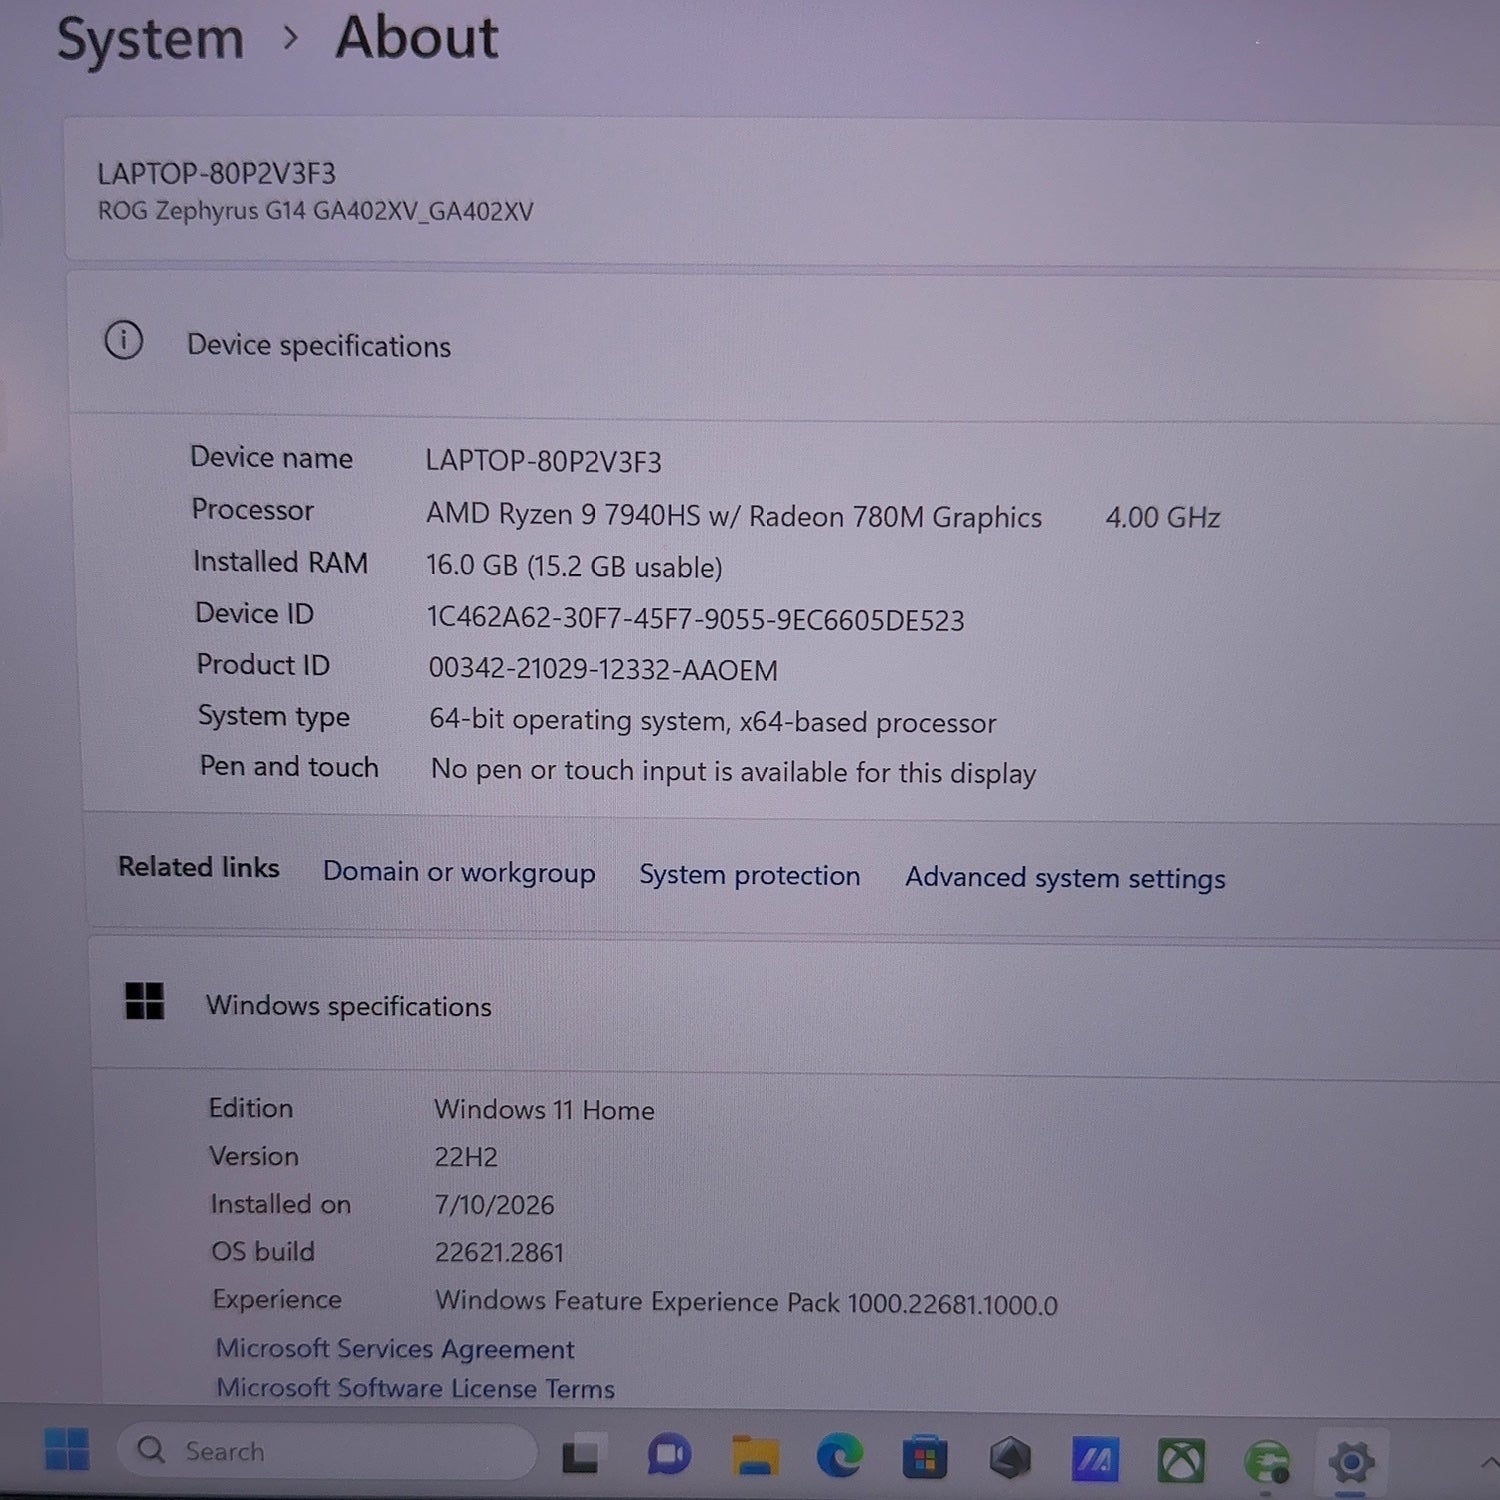The height and width of the screenshot is (1500, 1500).
Task: Launch Armoury Crate from taskbar
Action: [1010, 1460]
